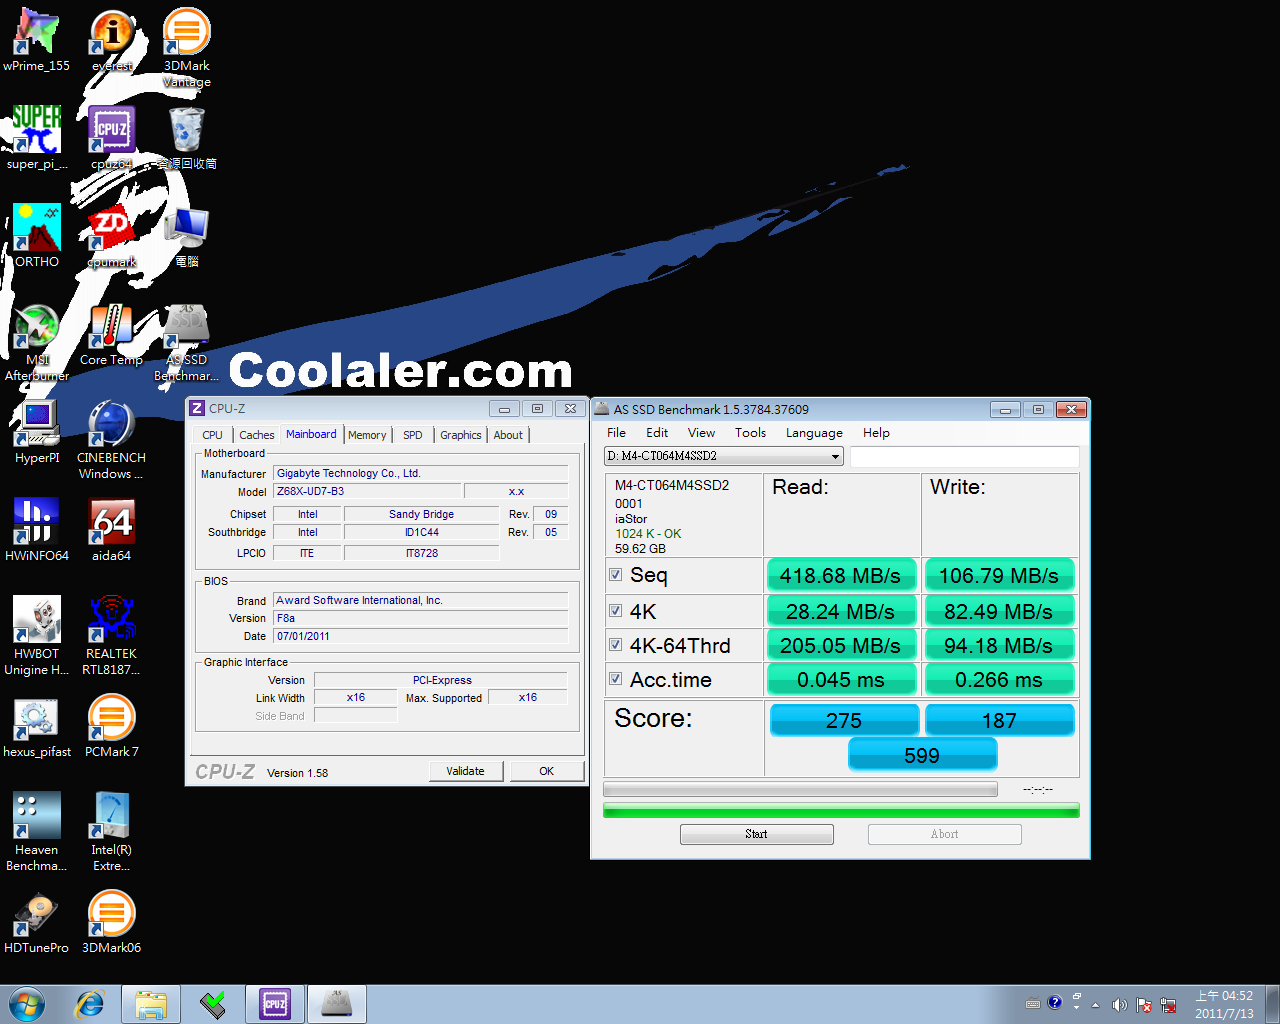1280x1024 pixels.
Task: Open the wPrime_155 desktop shortcut
Action: [x=37, y=40]
